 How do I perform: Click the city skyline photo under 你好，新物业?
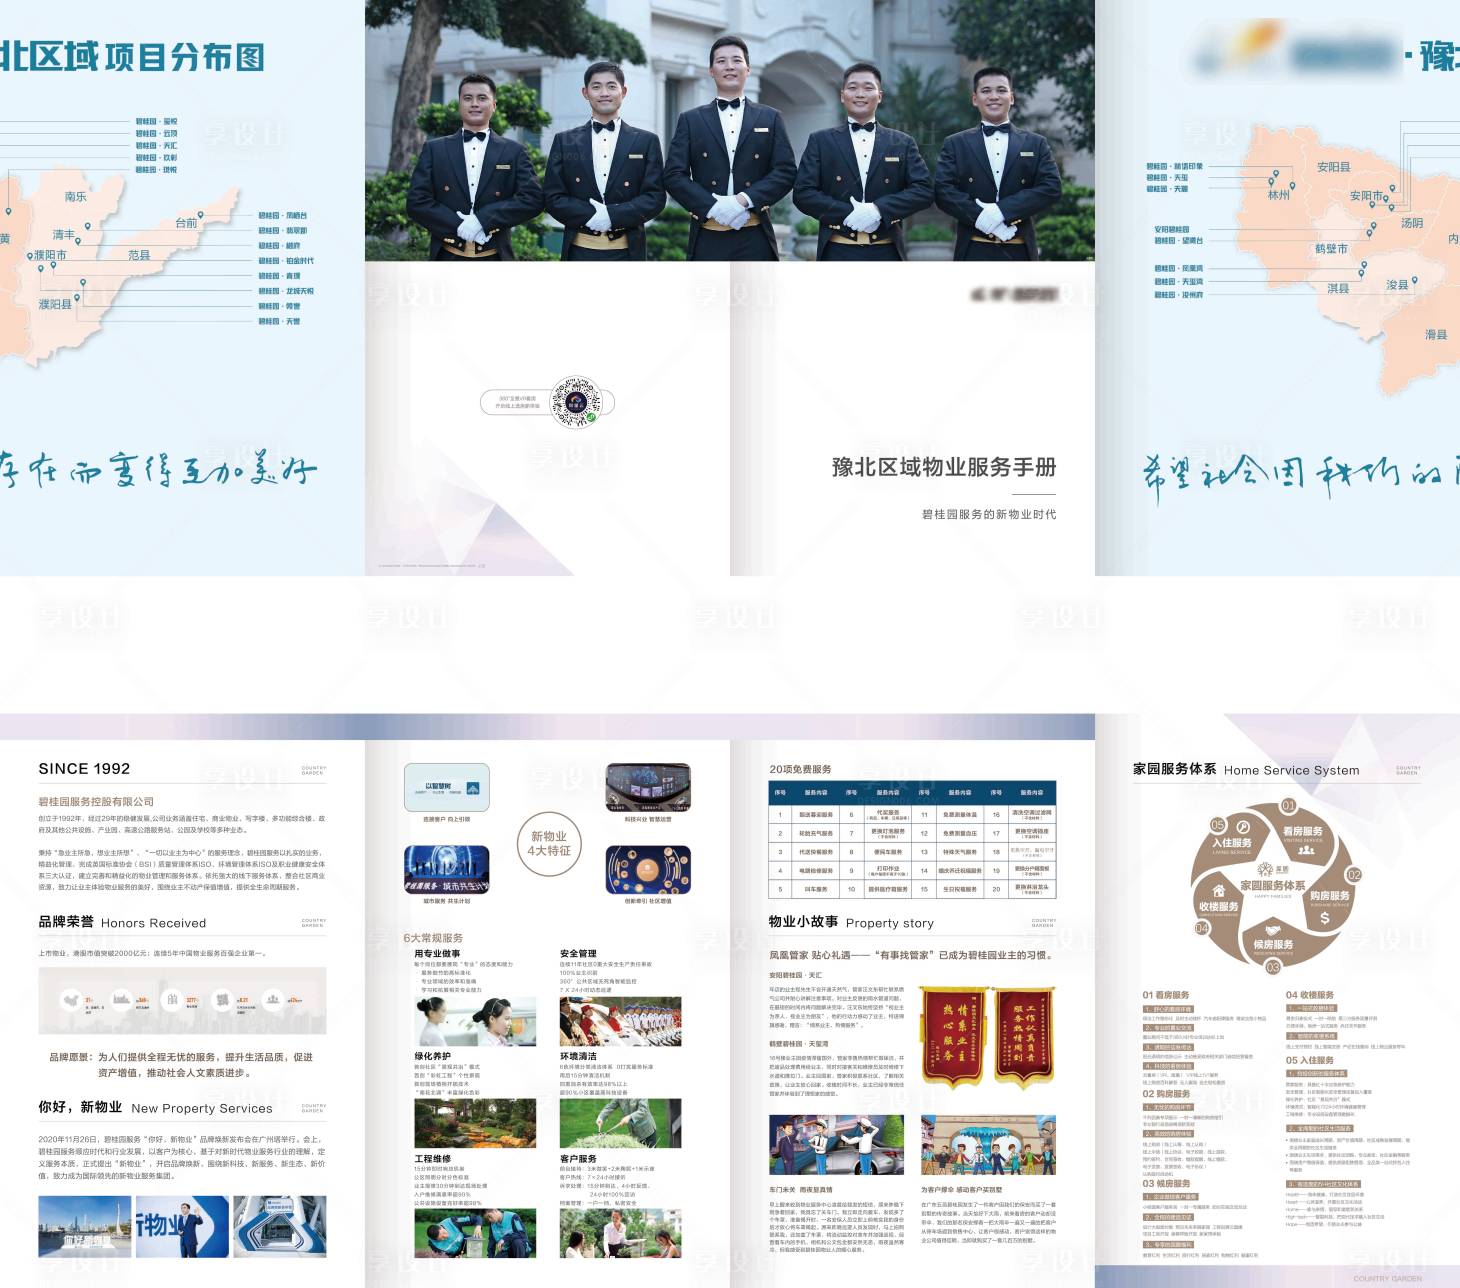tap(84, 1226)
